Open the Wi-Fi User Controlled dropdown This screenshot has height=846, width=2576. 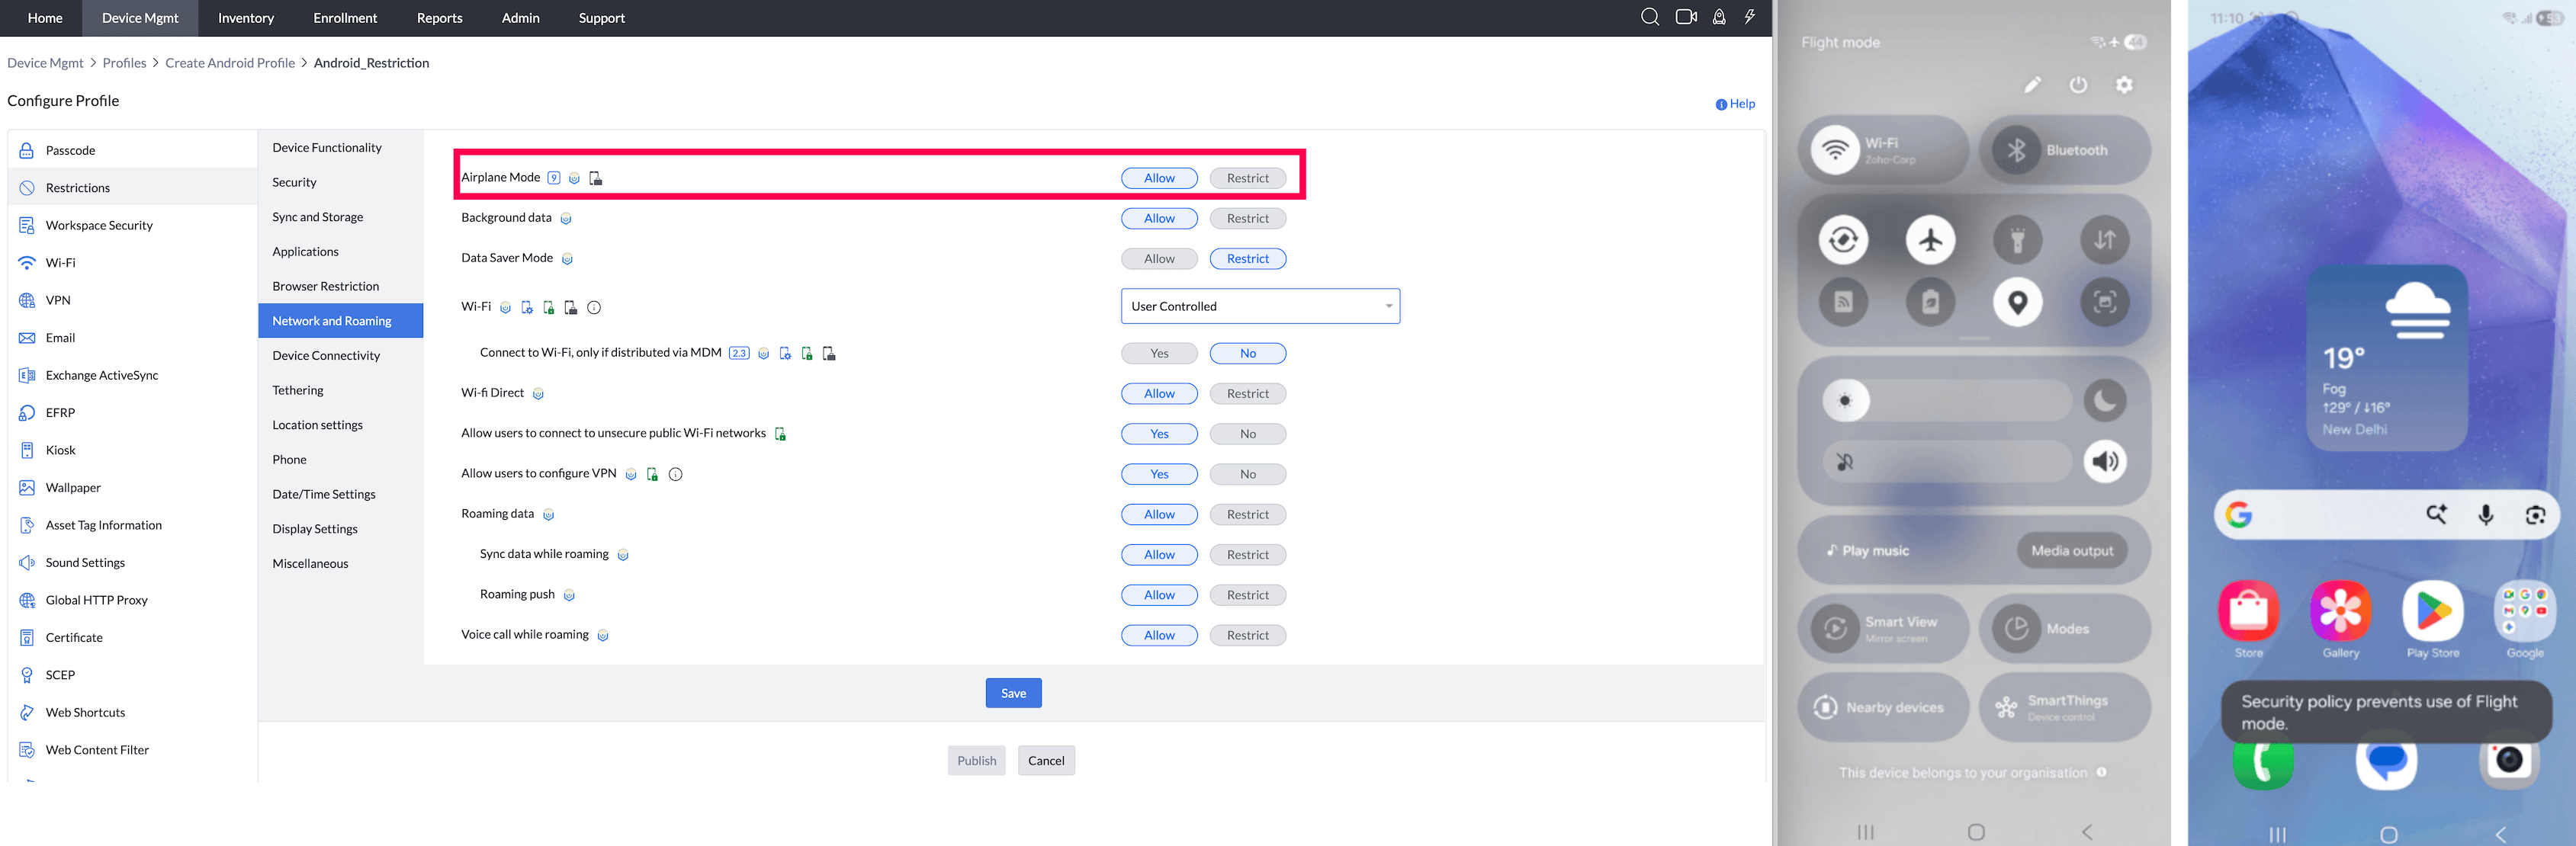1259,306
